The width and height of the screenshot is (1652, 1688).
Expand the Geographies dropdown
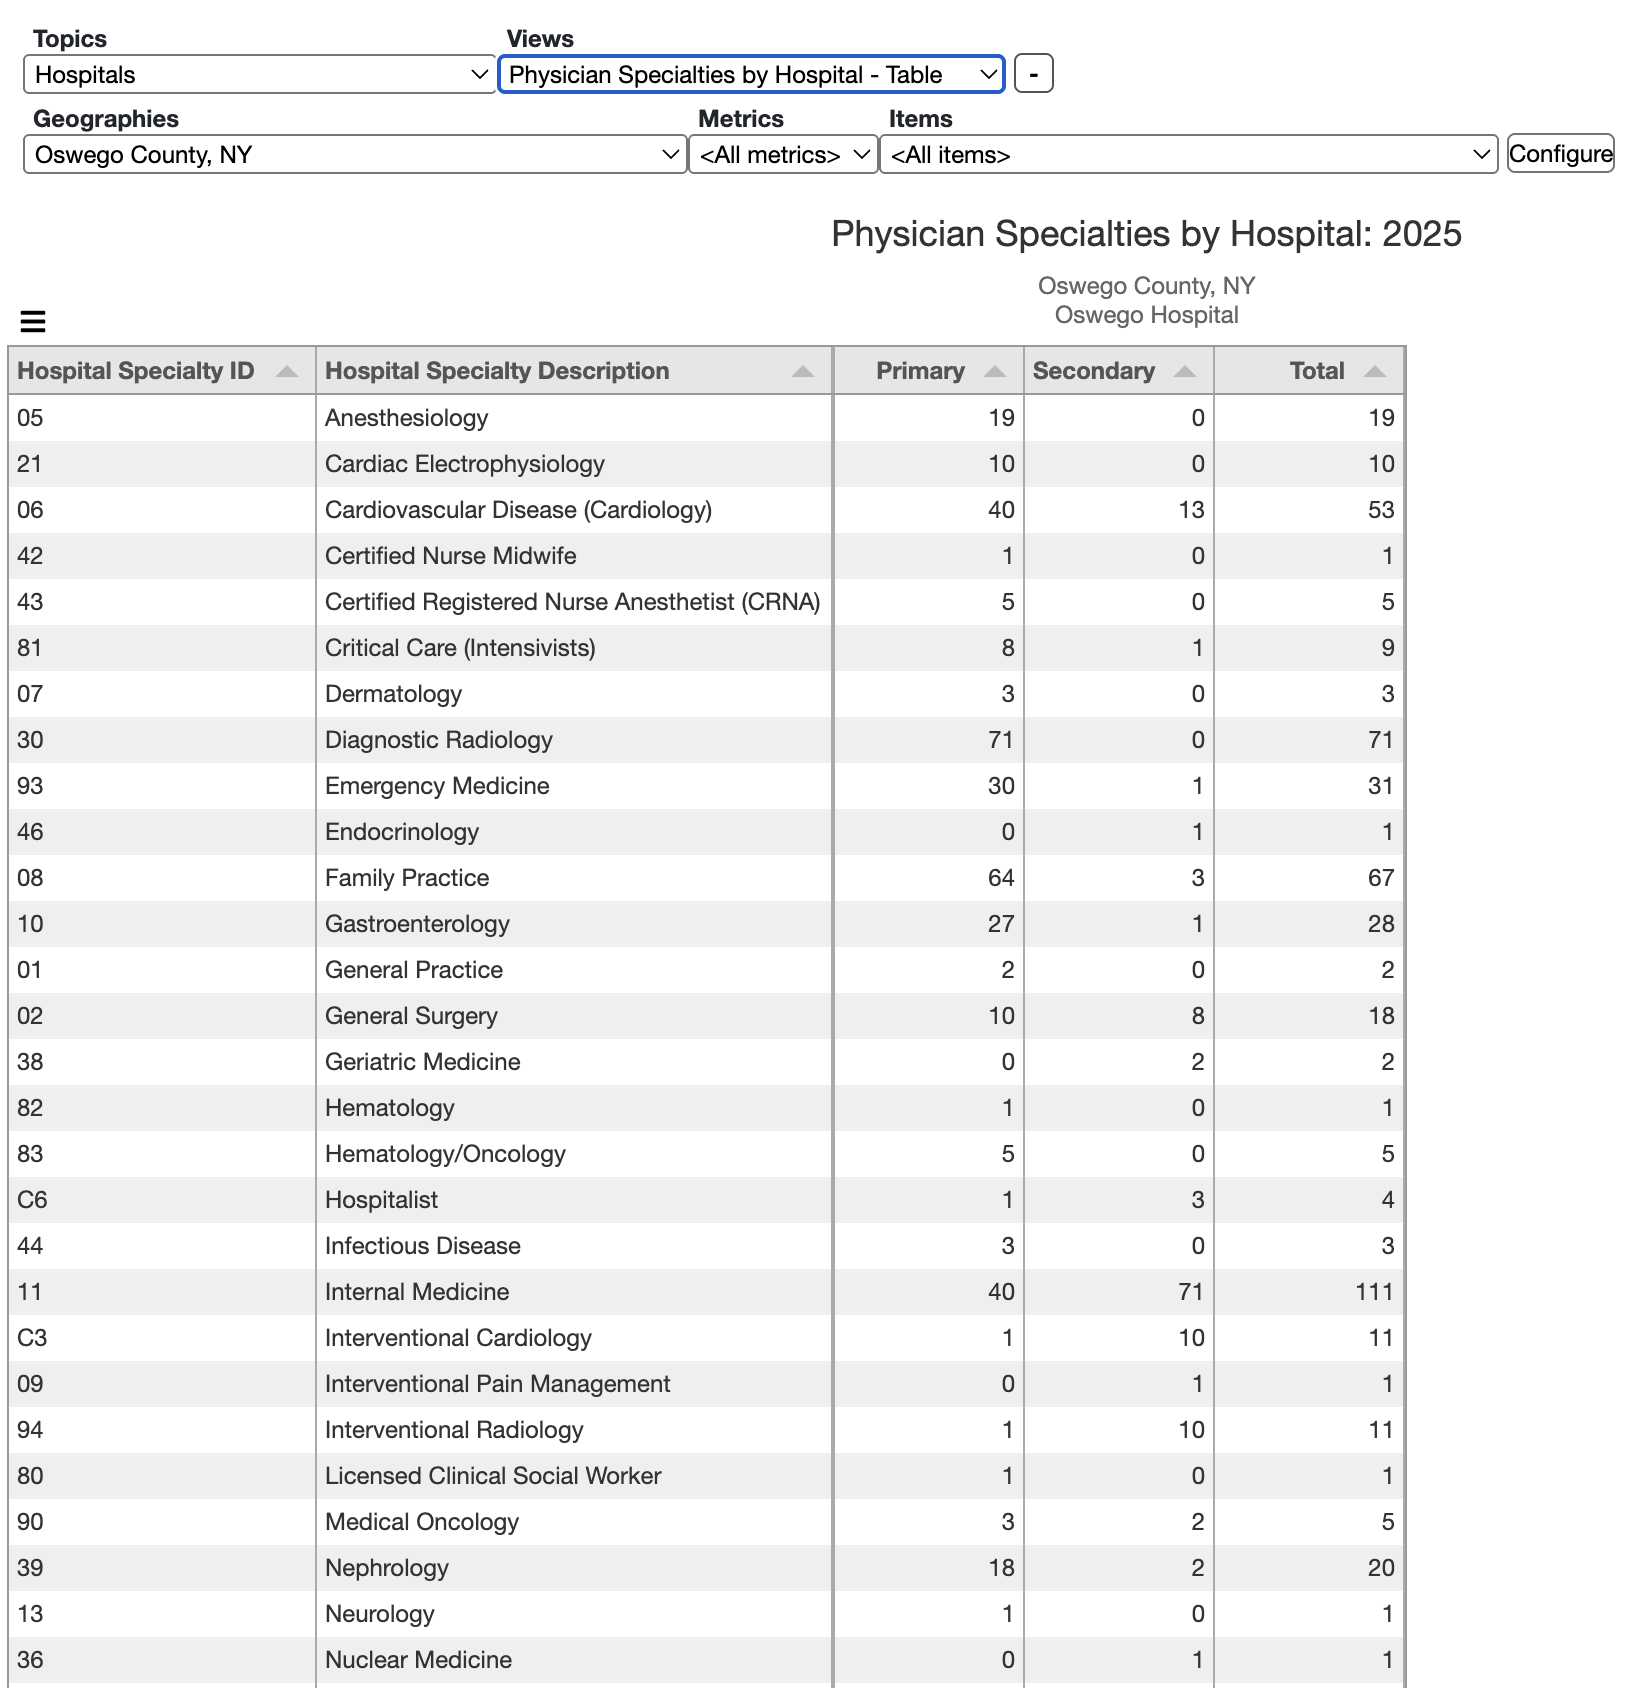pyautogui.click(x=355, y=155)
